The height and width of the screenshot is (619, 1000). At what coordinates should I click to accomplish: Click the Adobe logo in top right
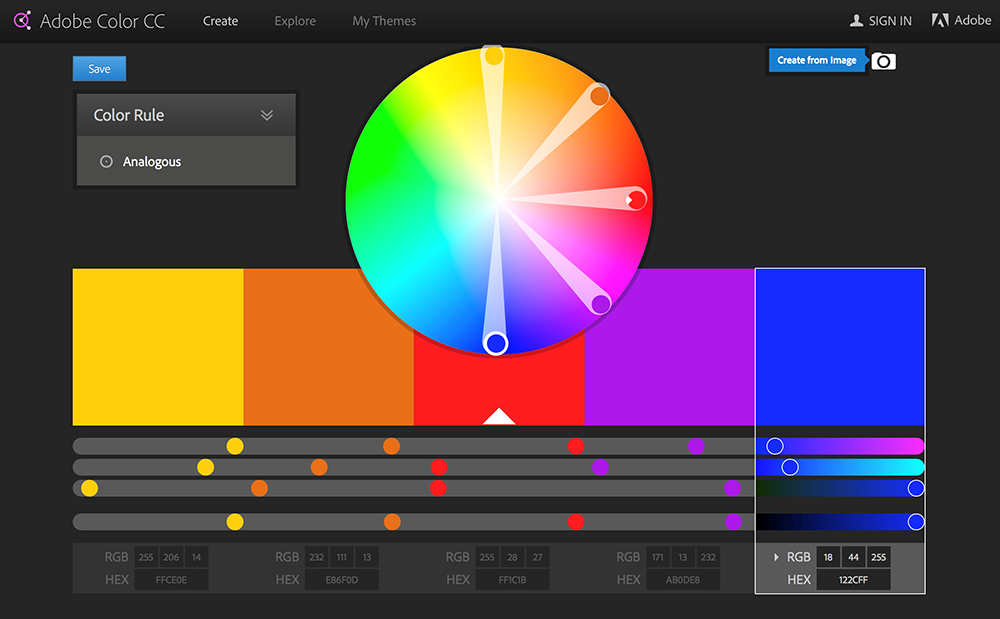coord(940,20)
